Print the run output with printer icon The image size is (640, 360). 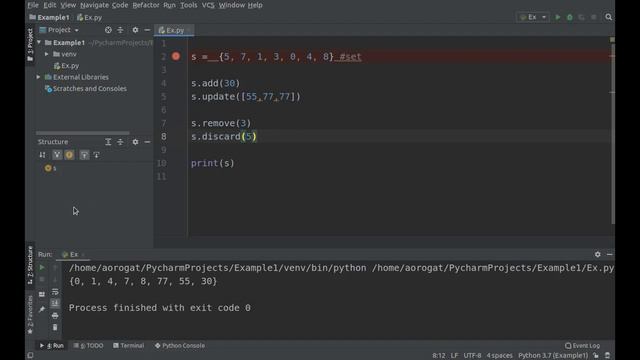click(x=55, y=316)
